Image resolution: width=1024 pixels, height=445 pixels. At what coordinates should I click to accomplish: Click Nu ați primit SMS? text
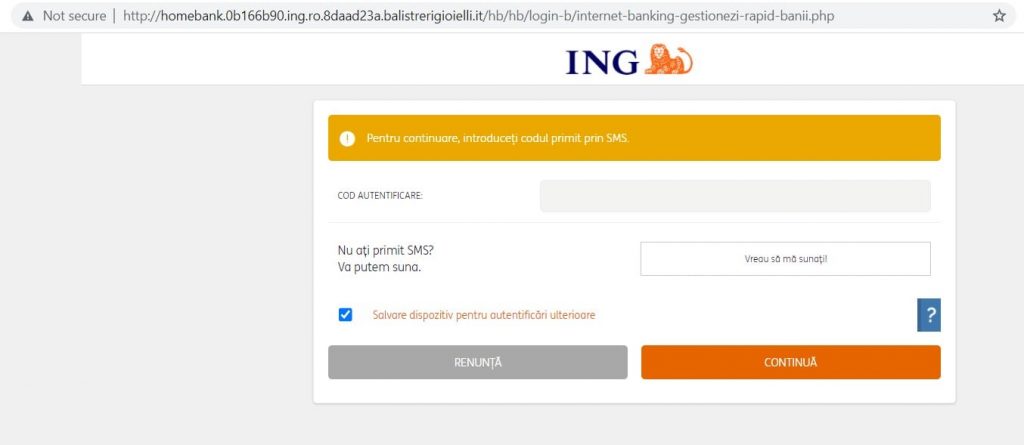point(385,250)
